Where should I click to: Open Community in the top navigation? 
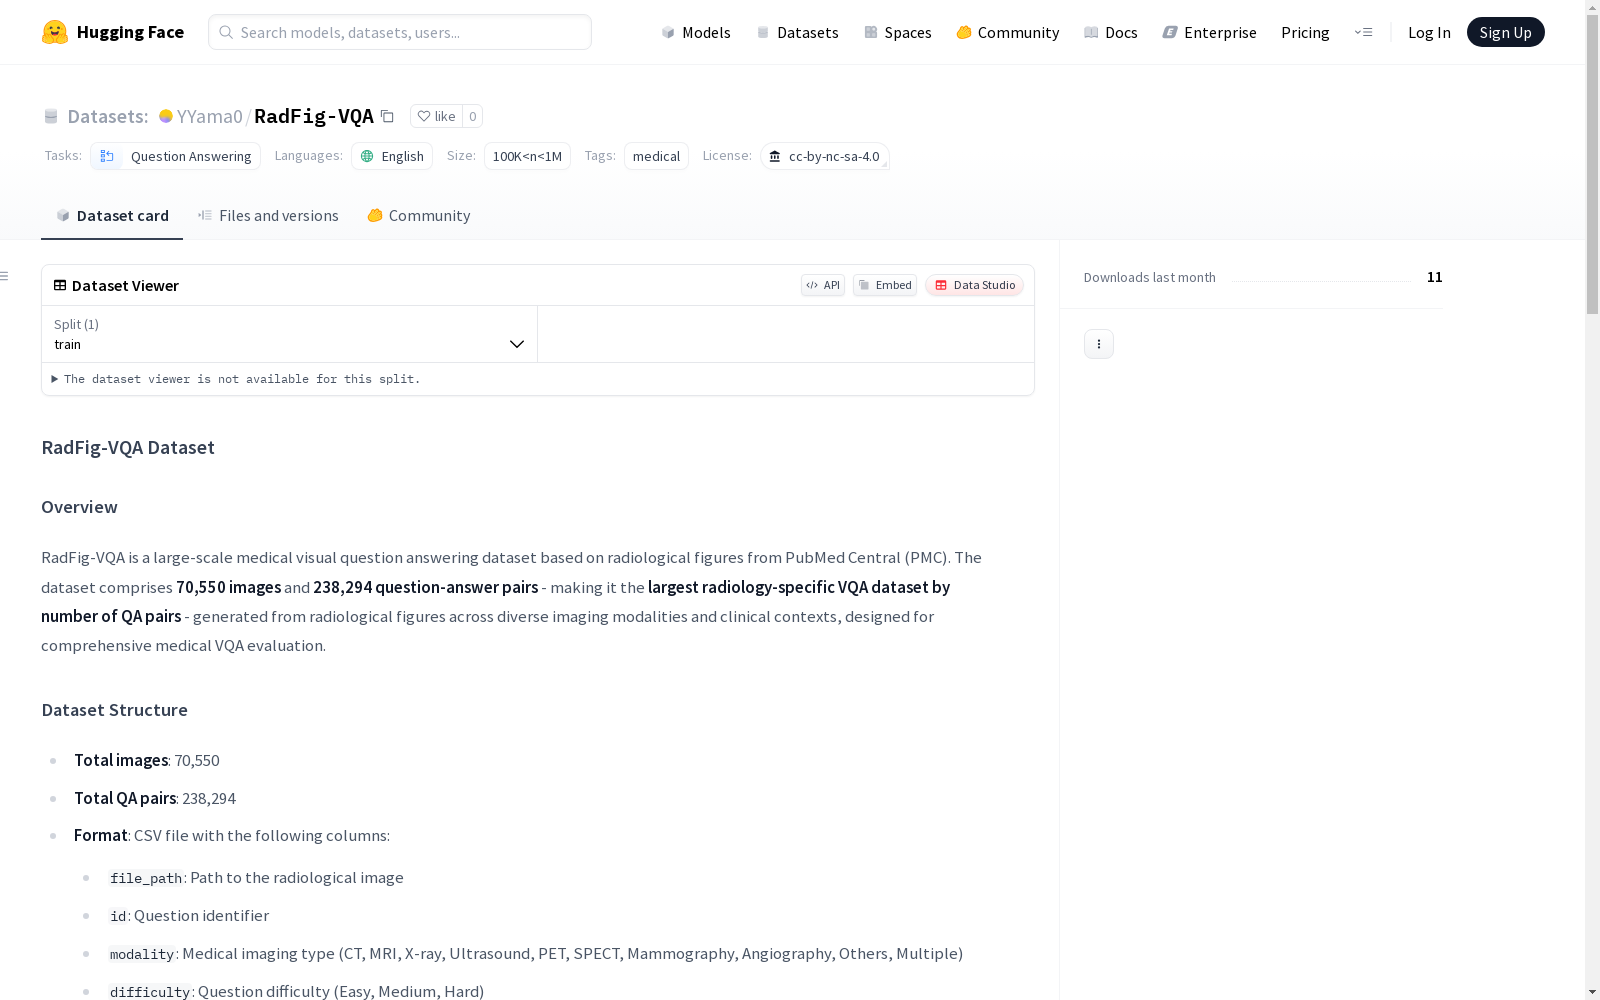pyautogui.click(x=1008, y=32)
